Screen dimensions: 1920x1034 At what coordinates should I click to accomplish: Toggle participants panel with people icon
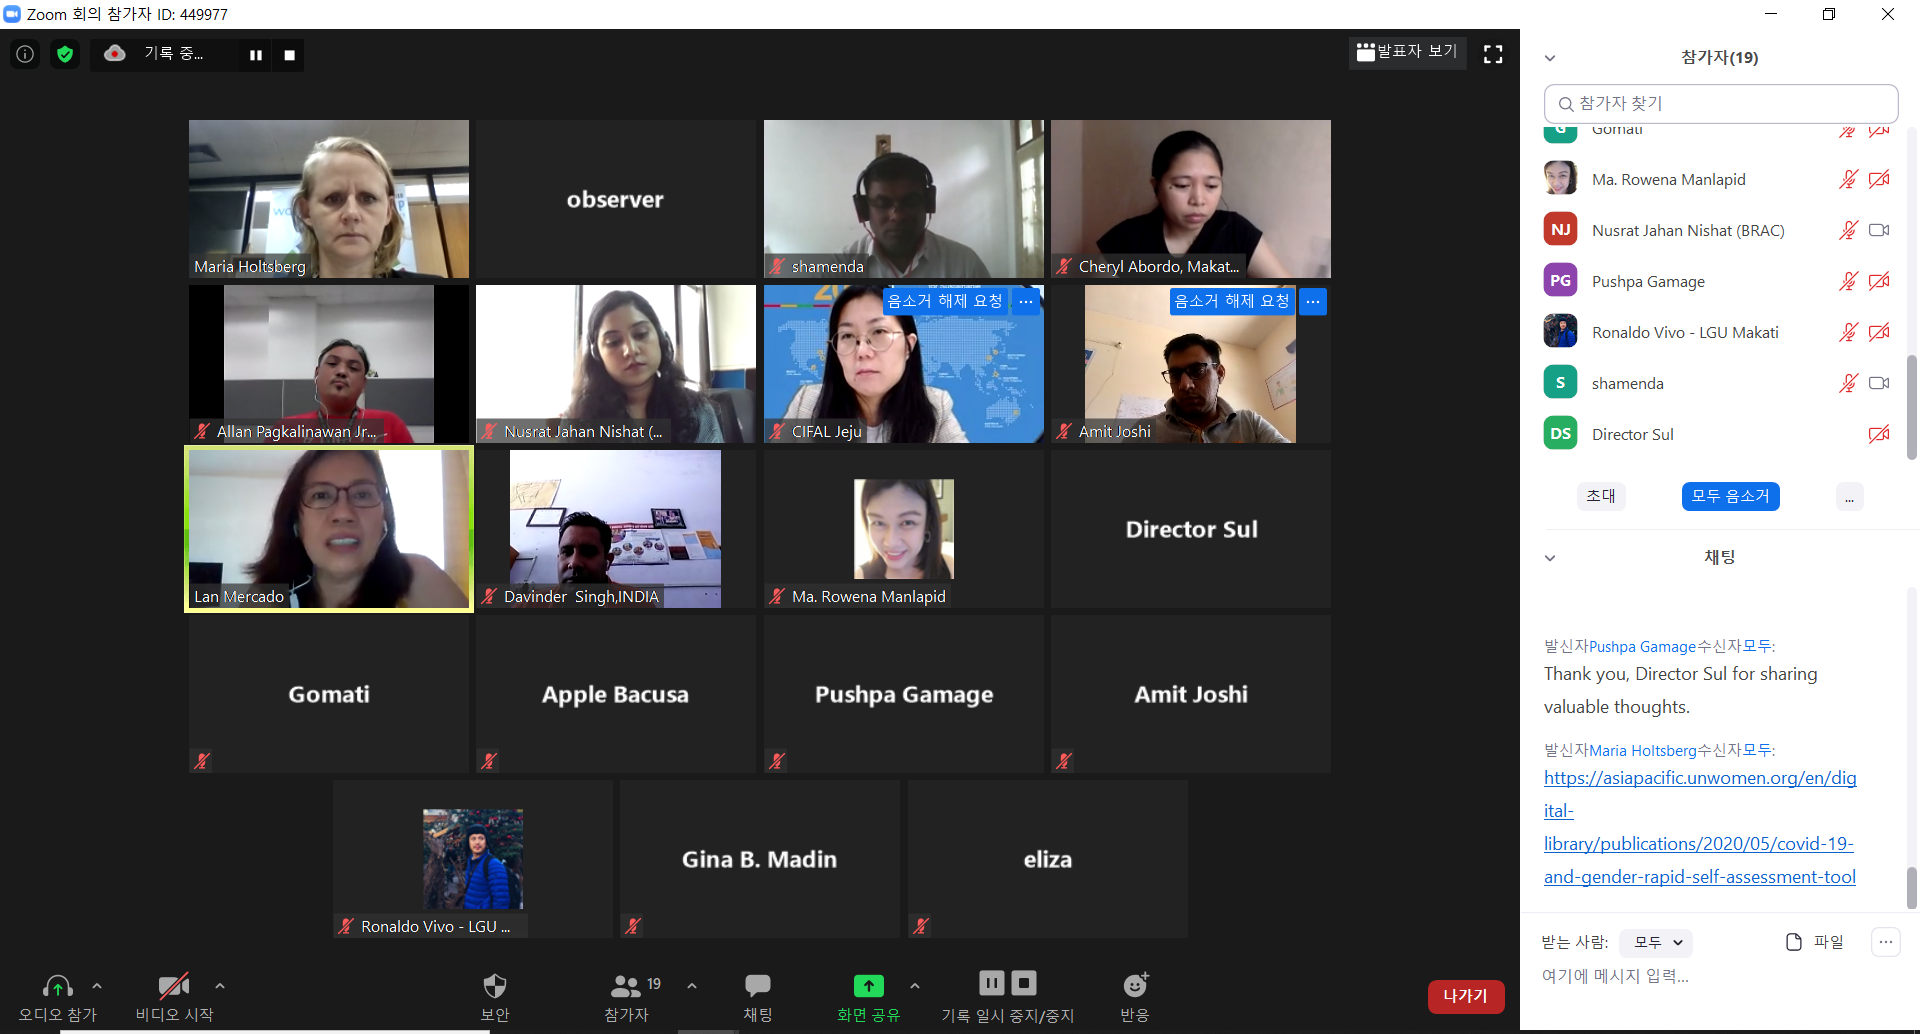coord(626,986)
